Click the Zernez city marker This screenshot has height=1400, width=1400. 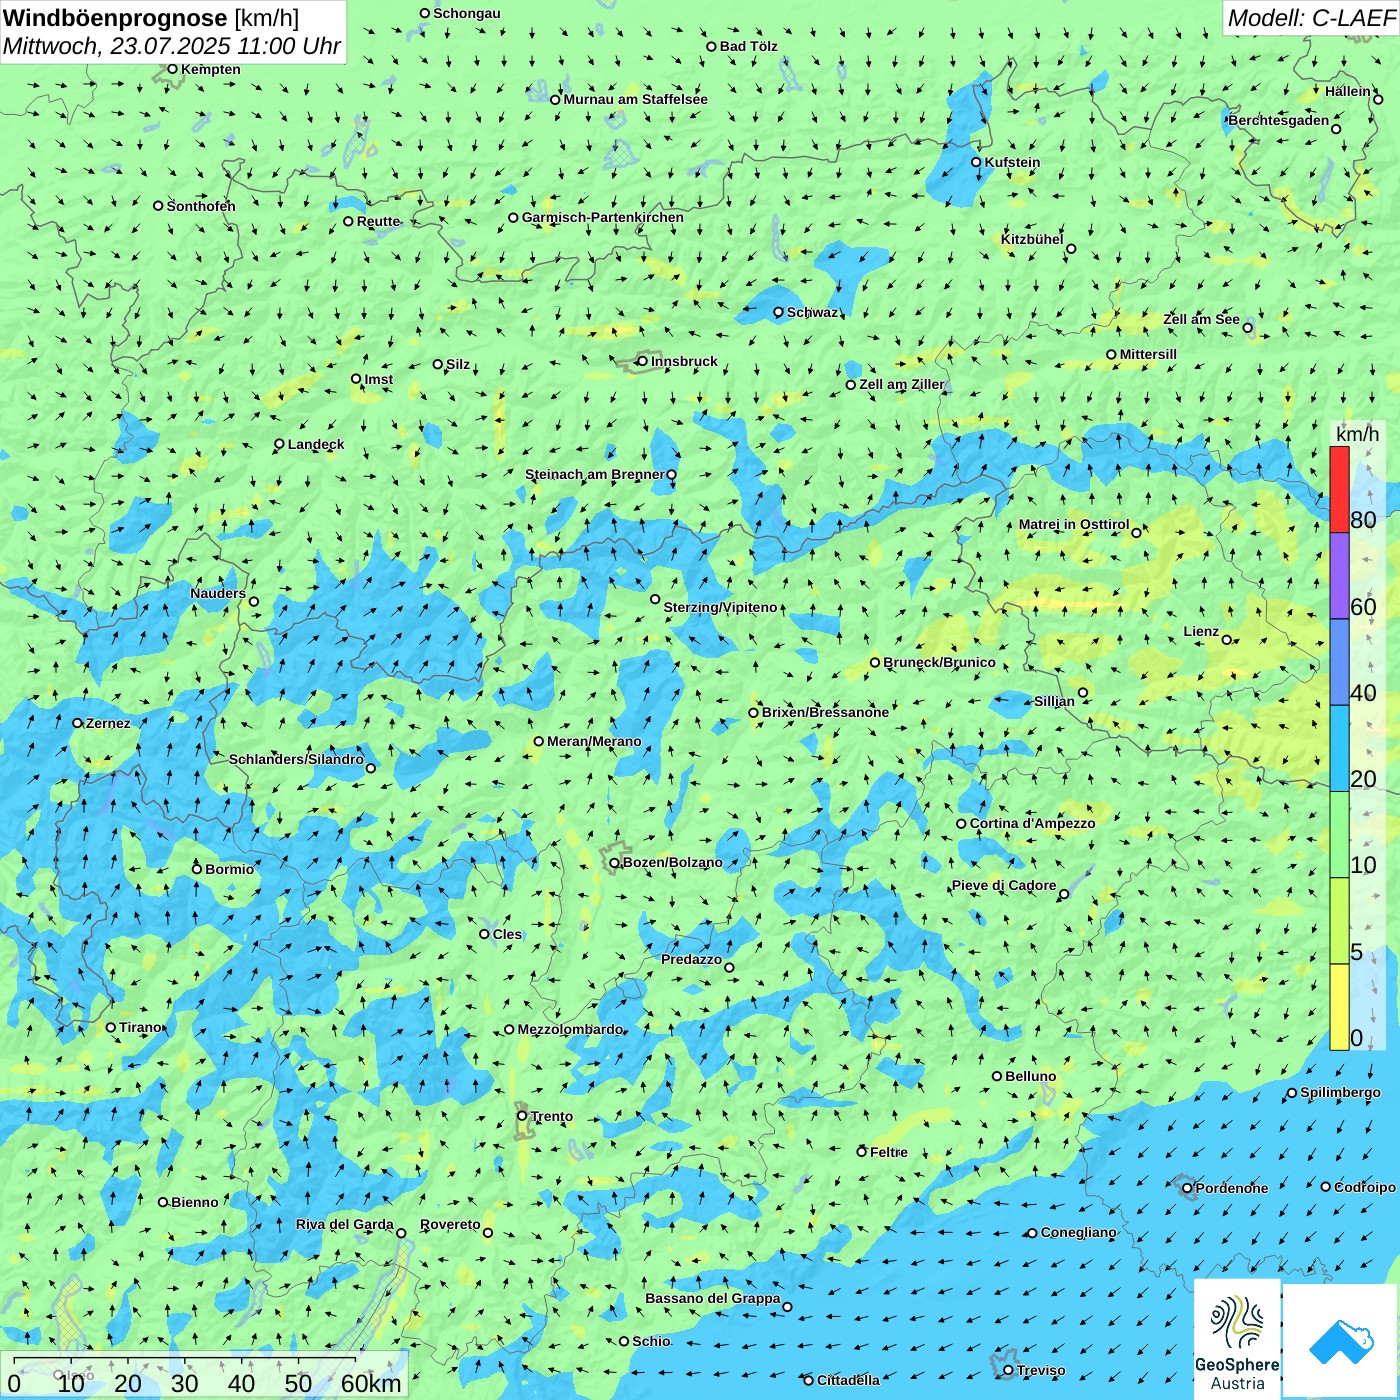[x=77, y=723]
